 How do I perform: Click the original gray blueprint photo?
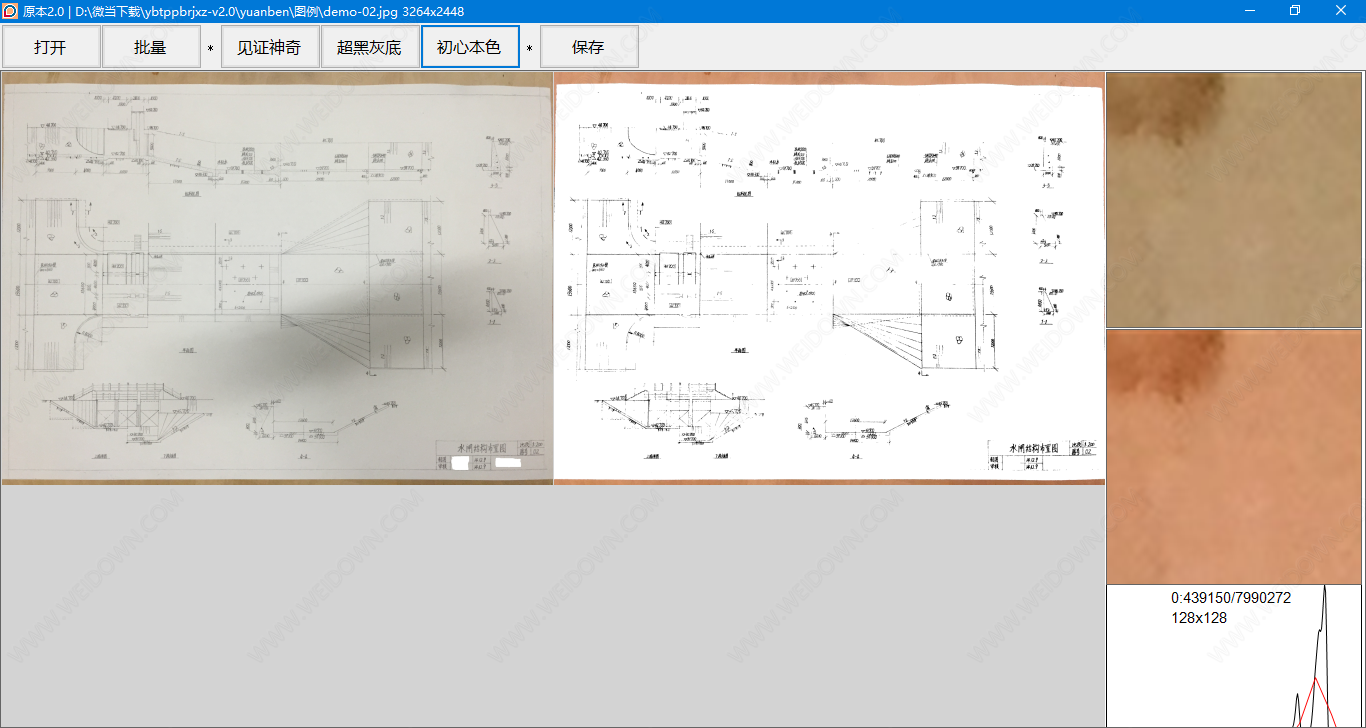coord(277,278)
